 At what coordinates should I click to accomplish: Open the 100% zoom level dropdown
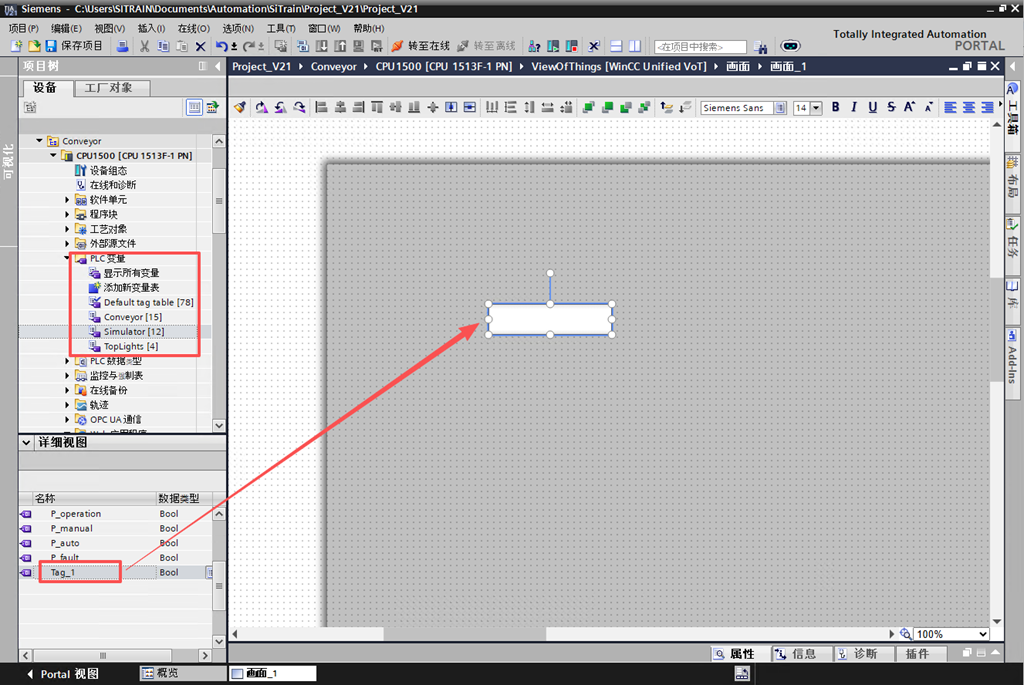pyautogui.click(x=983, y=634)
